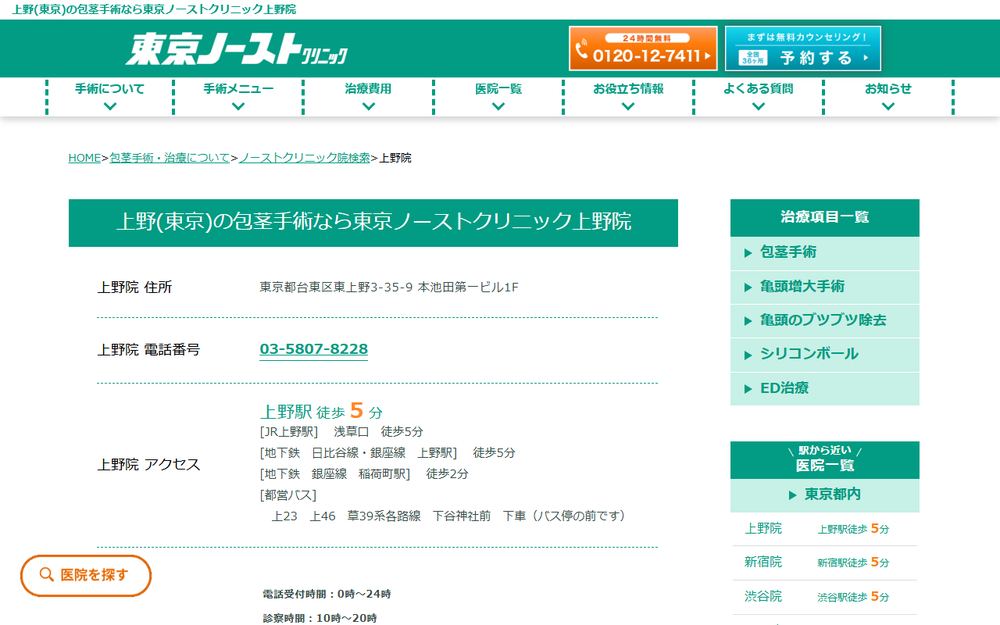The image size is (1000, 625).
Task: Expand the chevron below 手術について
Action: pyautogui.click(x=110, y=107)
